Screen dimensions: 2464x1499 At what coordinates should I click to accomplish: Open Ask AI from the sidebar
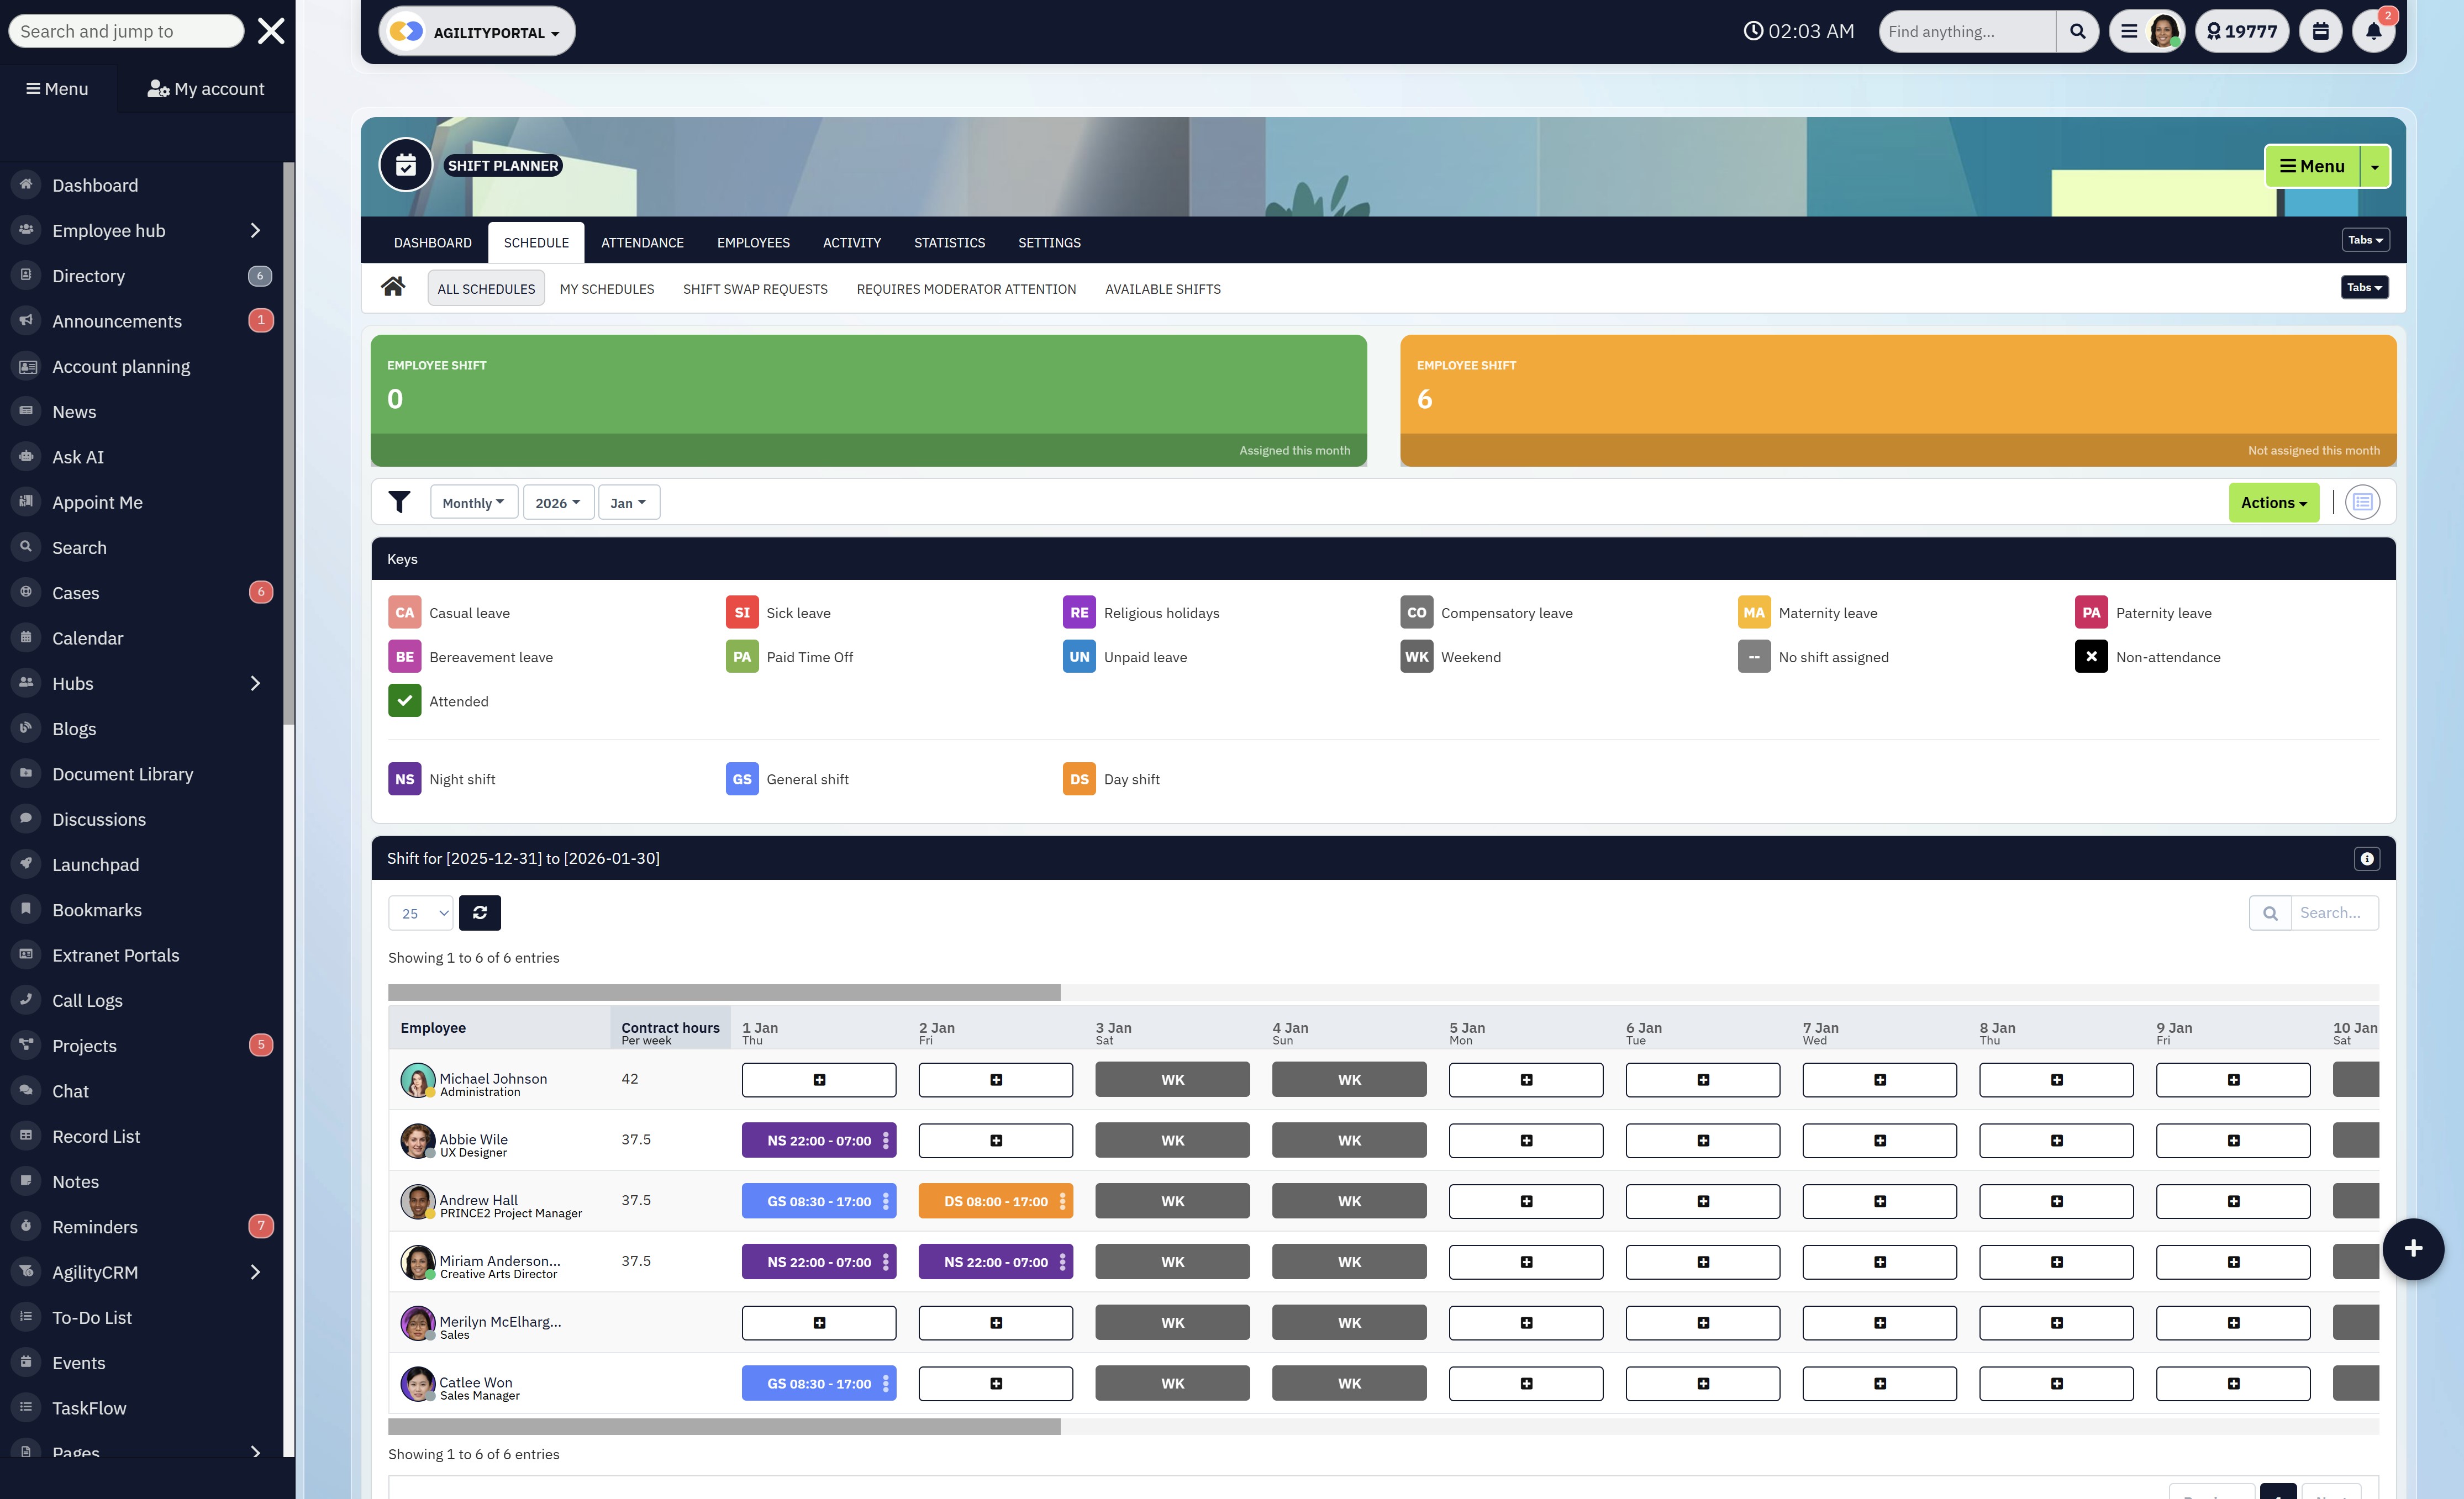point(78,456)
